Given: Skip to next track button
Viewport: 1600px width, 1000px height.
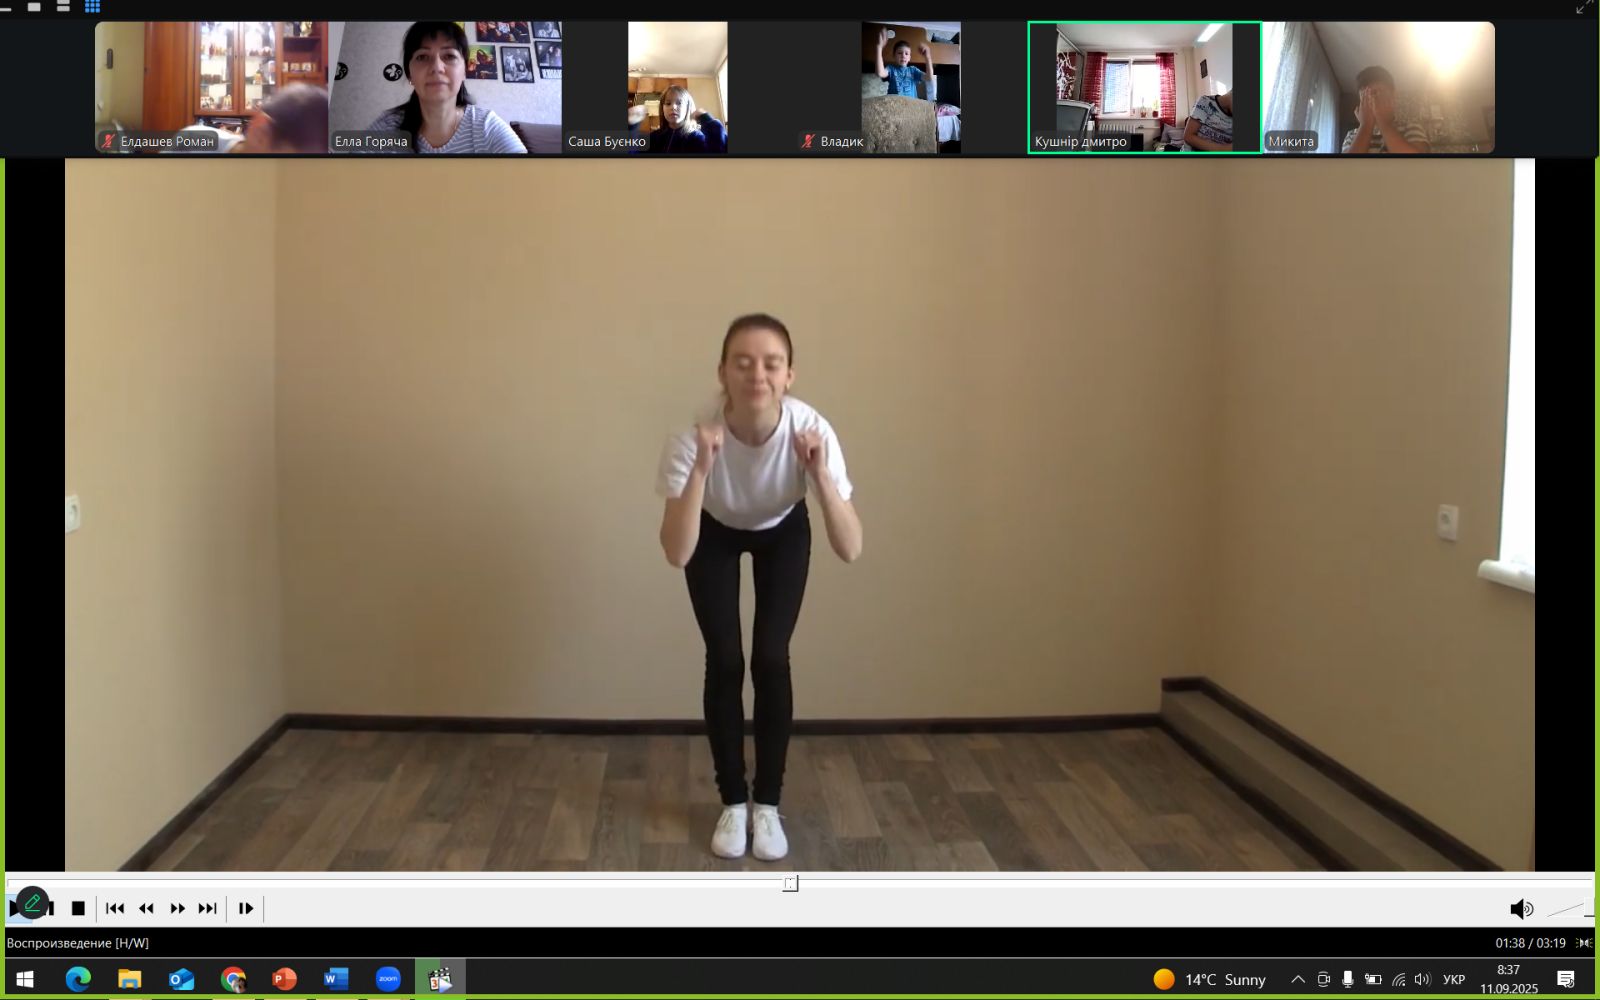Looking at the screenshot, I should click(207, 908).
